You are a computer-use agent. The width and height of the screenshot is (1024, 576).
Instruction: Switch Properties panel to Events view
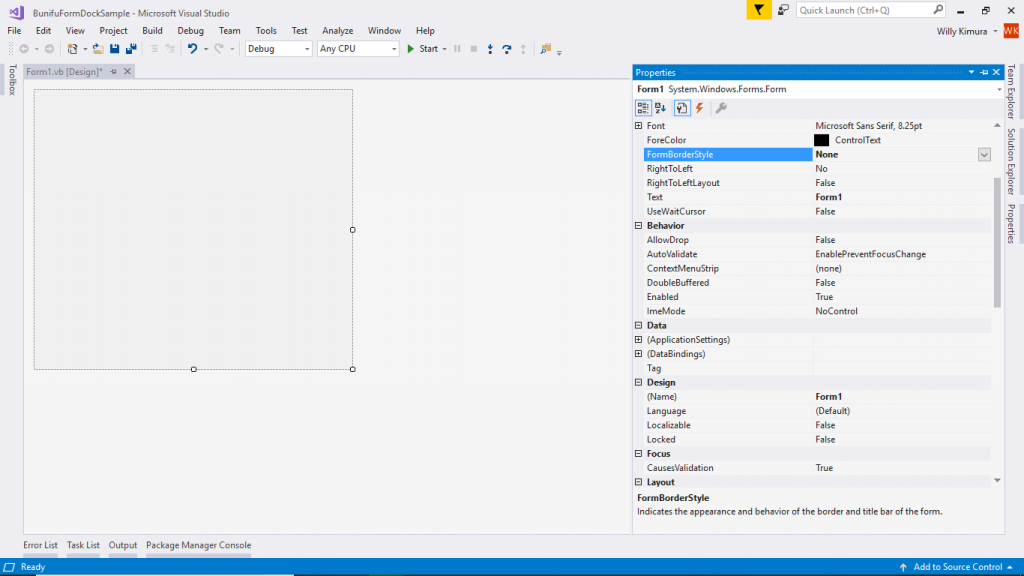700,108
